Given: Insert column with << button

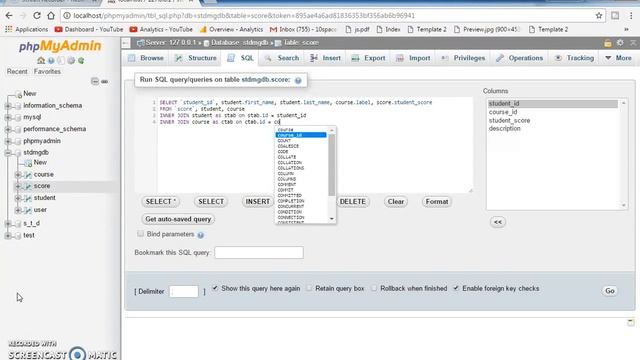Looking at the screenshot, I should (498, 222).
